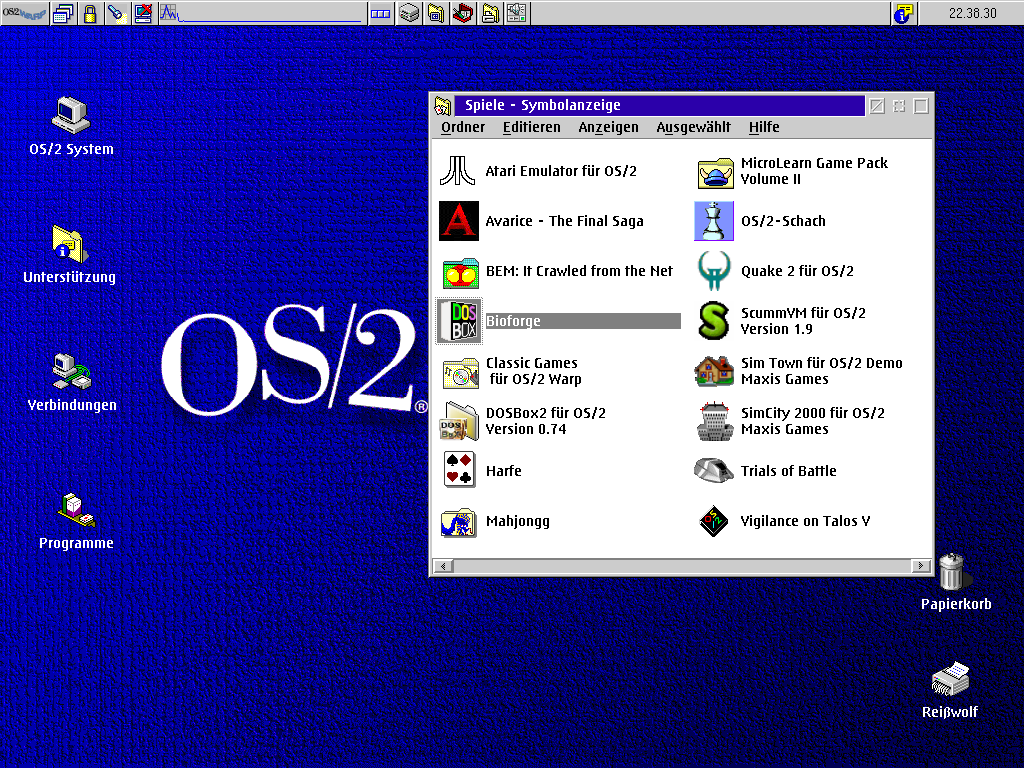Select the ScummVM für OS/2 icon

(714, 321)
